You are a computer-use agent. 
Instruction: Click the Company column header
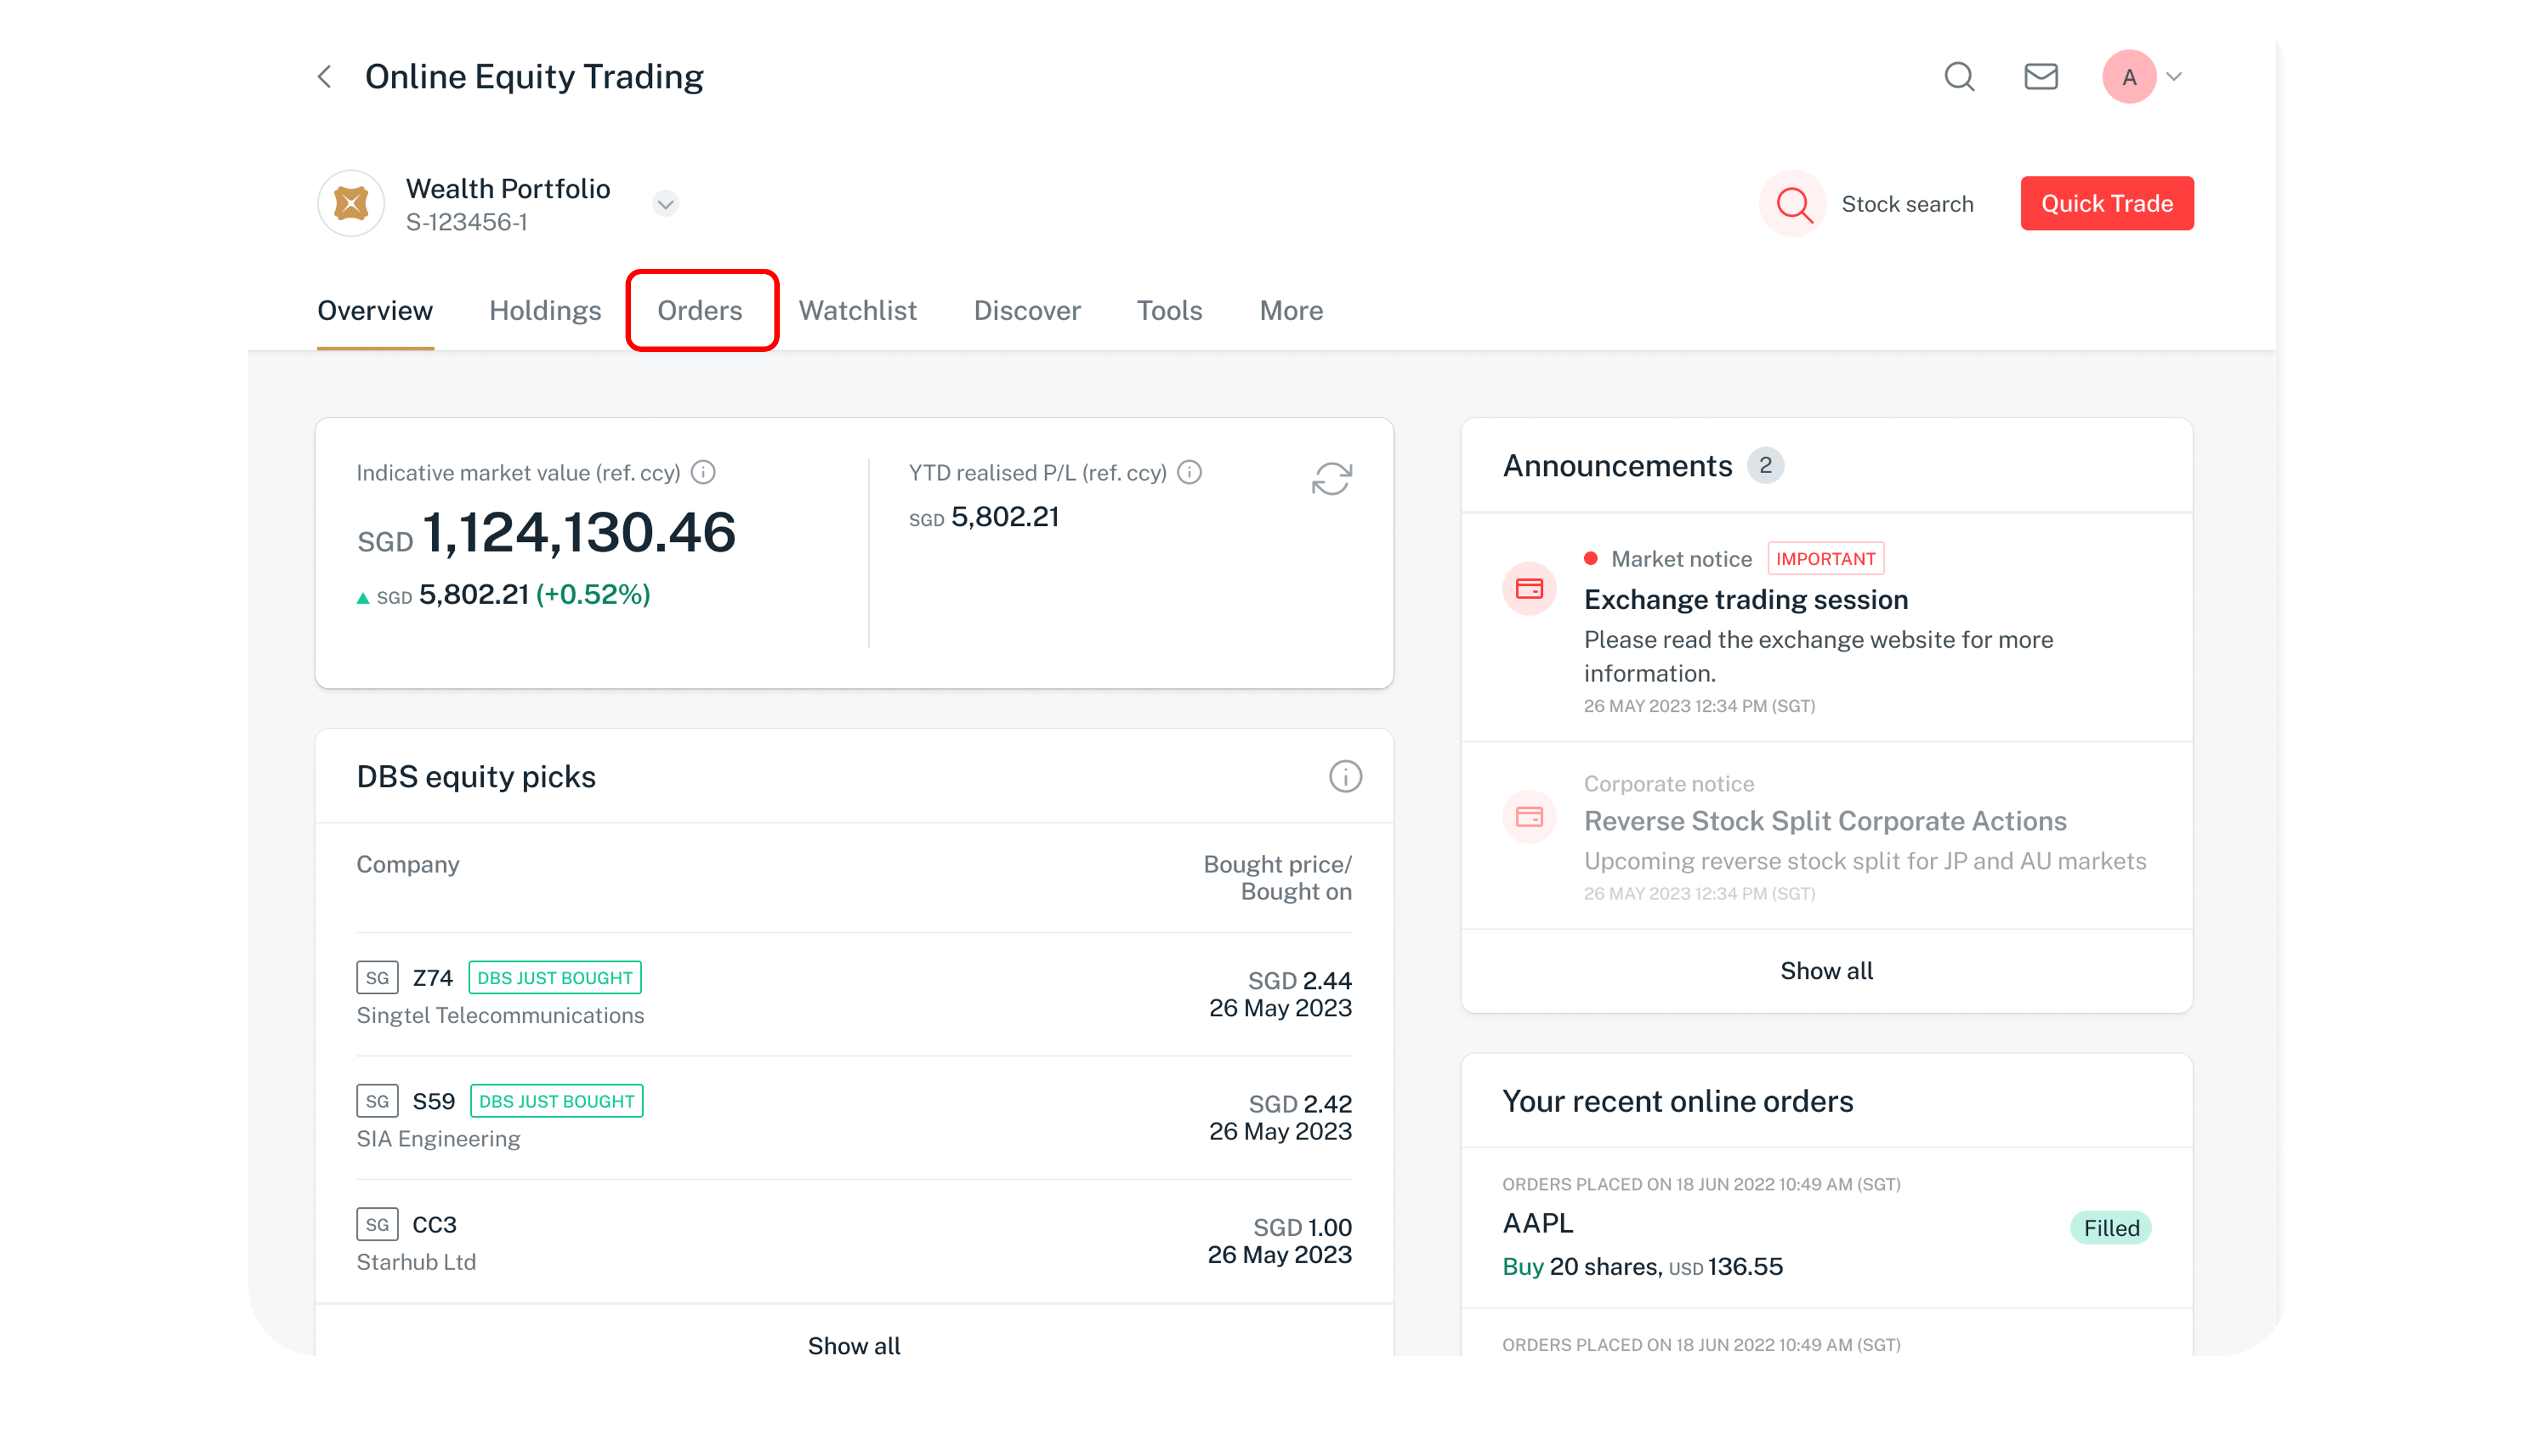click(408, 864)
